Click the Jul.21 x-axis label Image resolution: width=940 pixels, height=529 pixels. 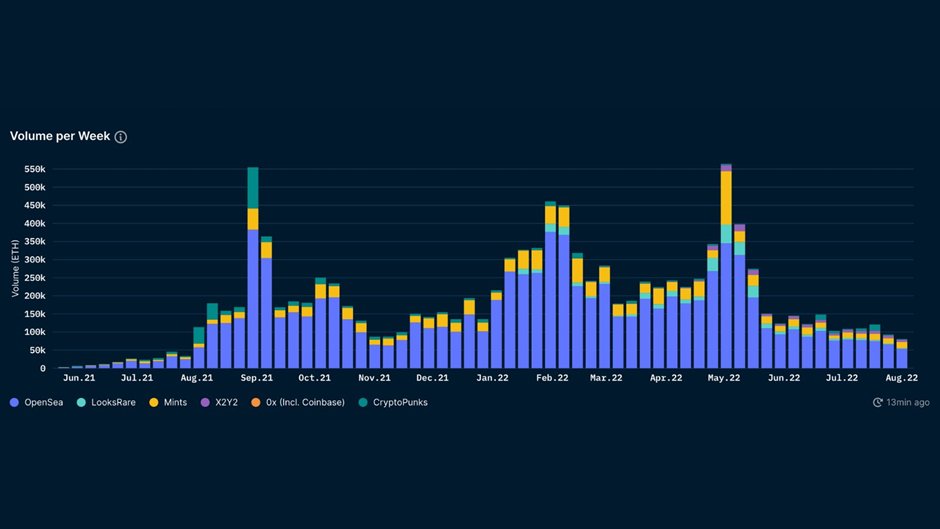(137, 378)
